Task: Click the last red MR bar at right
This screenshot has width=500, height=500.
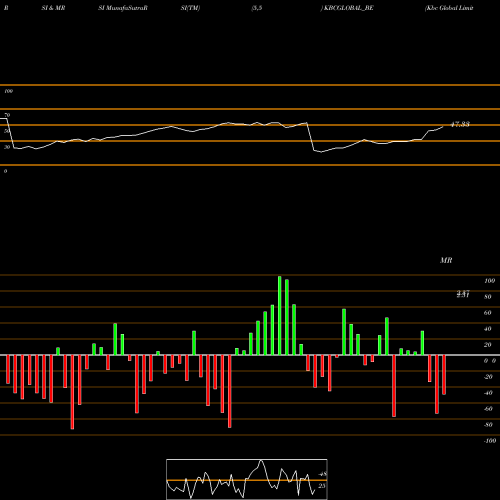Action: click(x=444, y=375)
